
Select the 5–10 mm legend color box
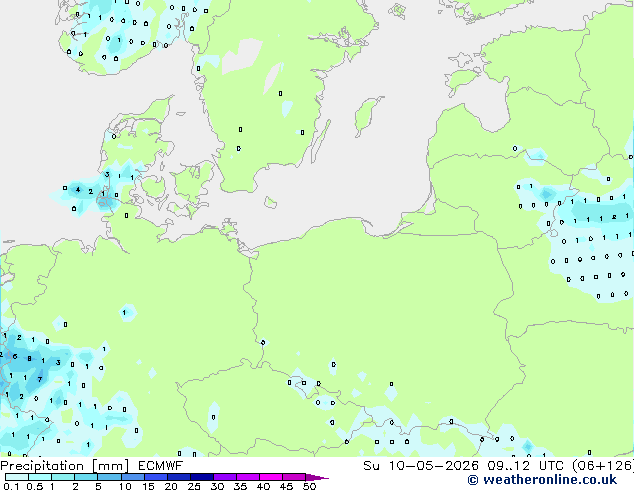click(x=109, y=477)
